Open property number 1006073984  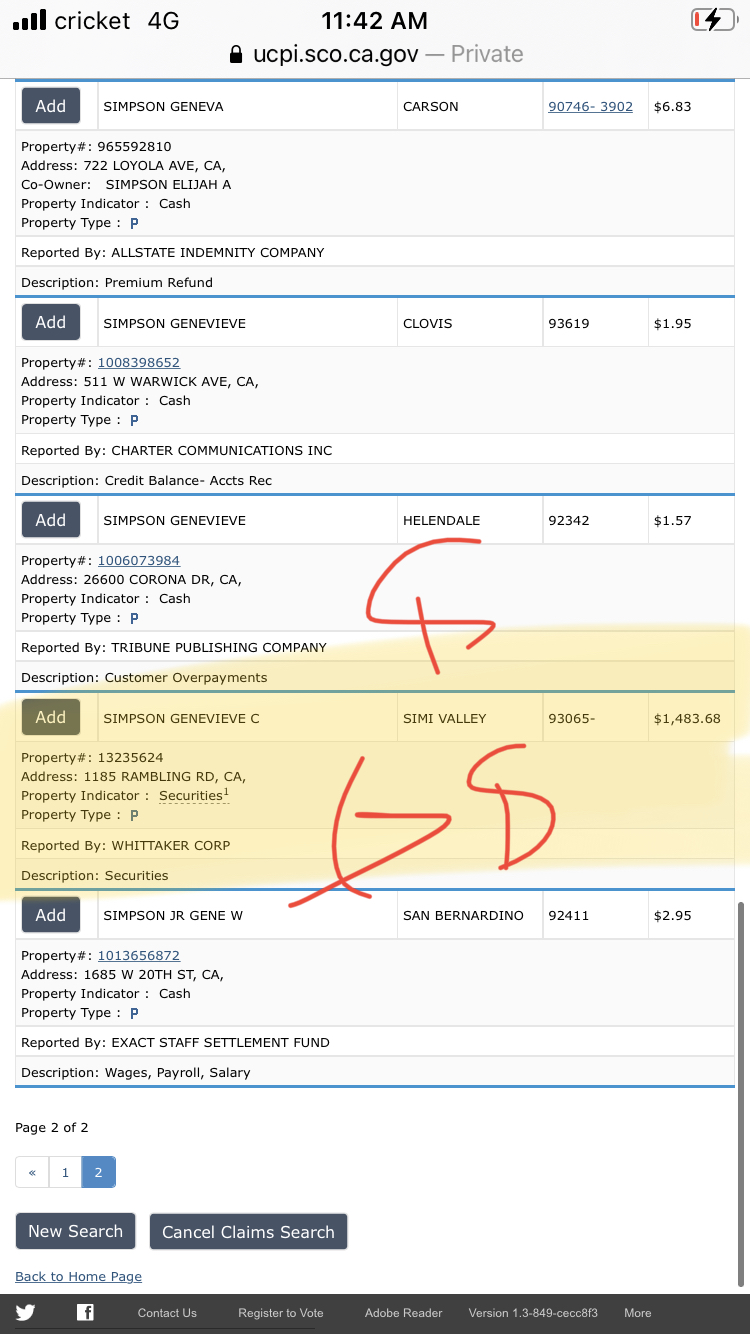(138, 560)
